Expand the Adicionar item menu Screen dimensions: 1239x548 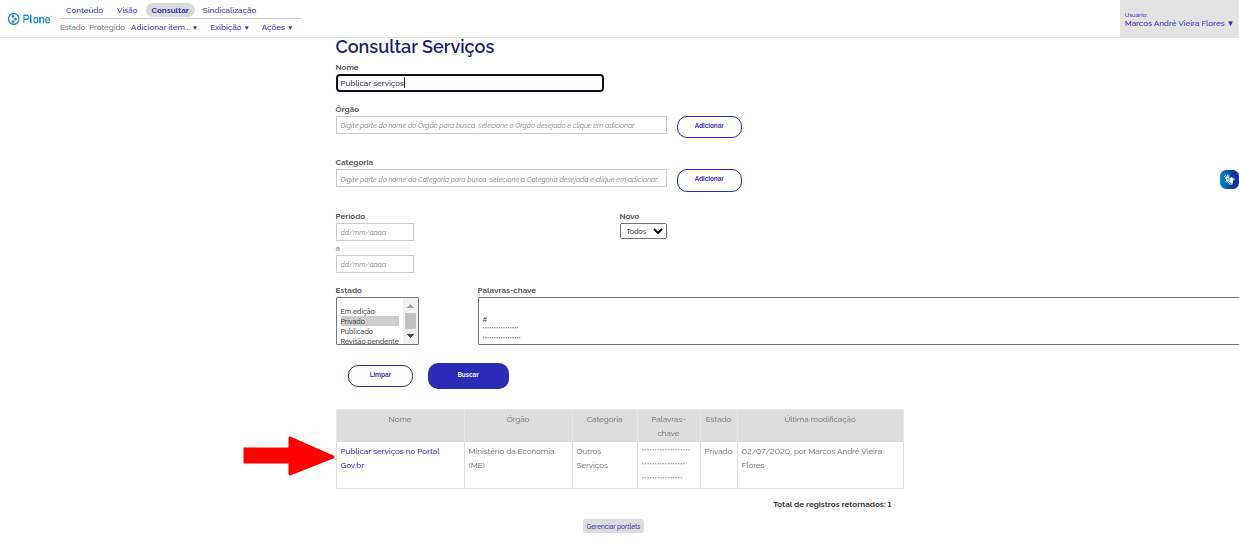click(164, 28)
